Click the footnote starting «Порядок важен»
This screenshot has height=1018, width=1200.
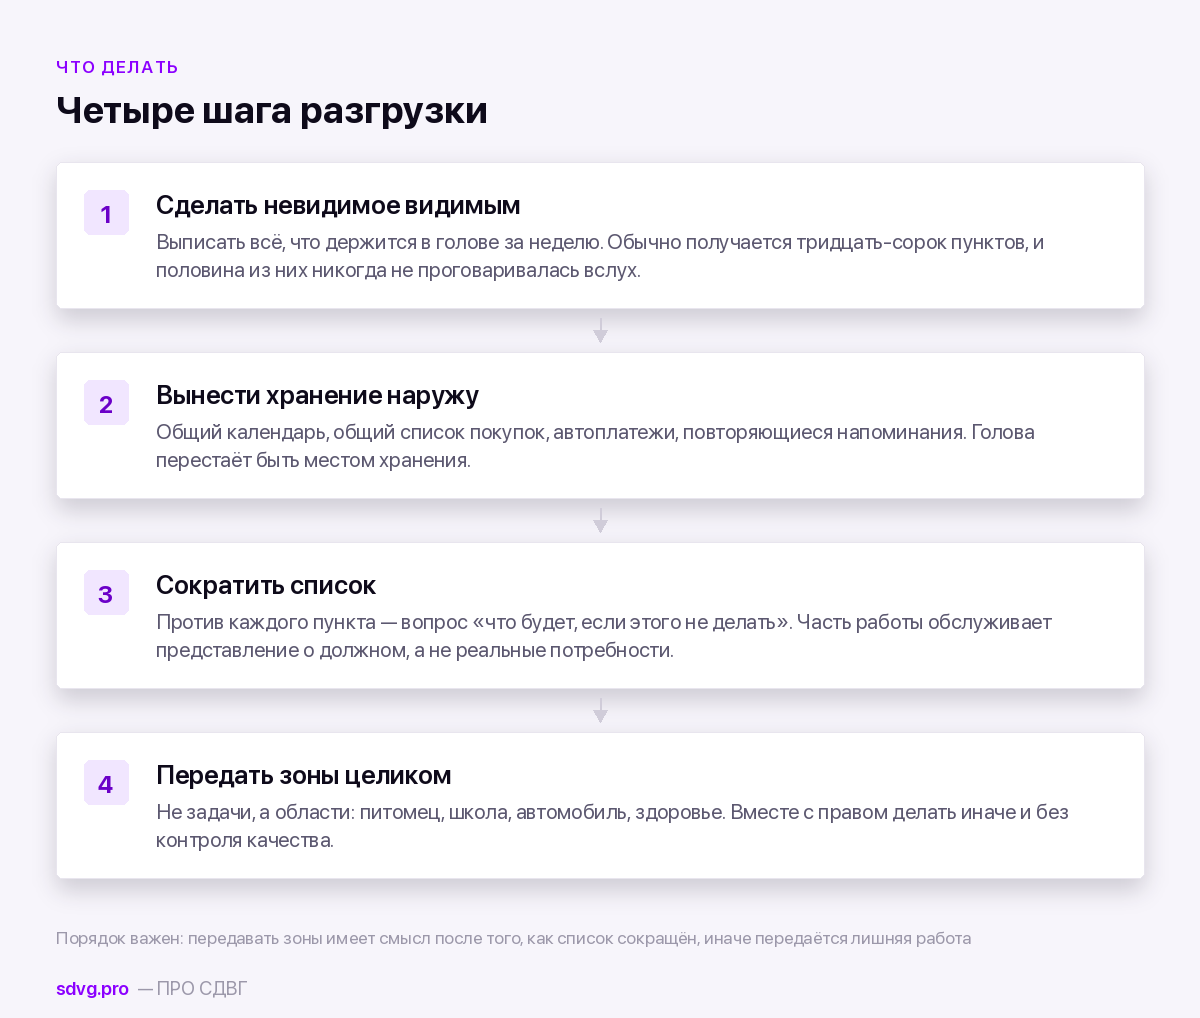point(513,938)
